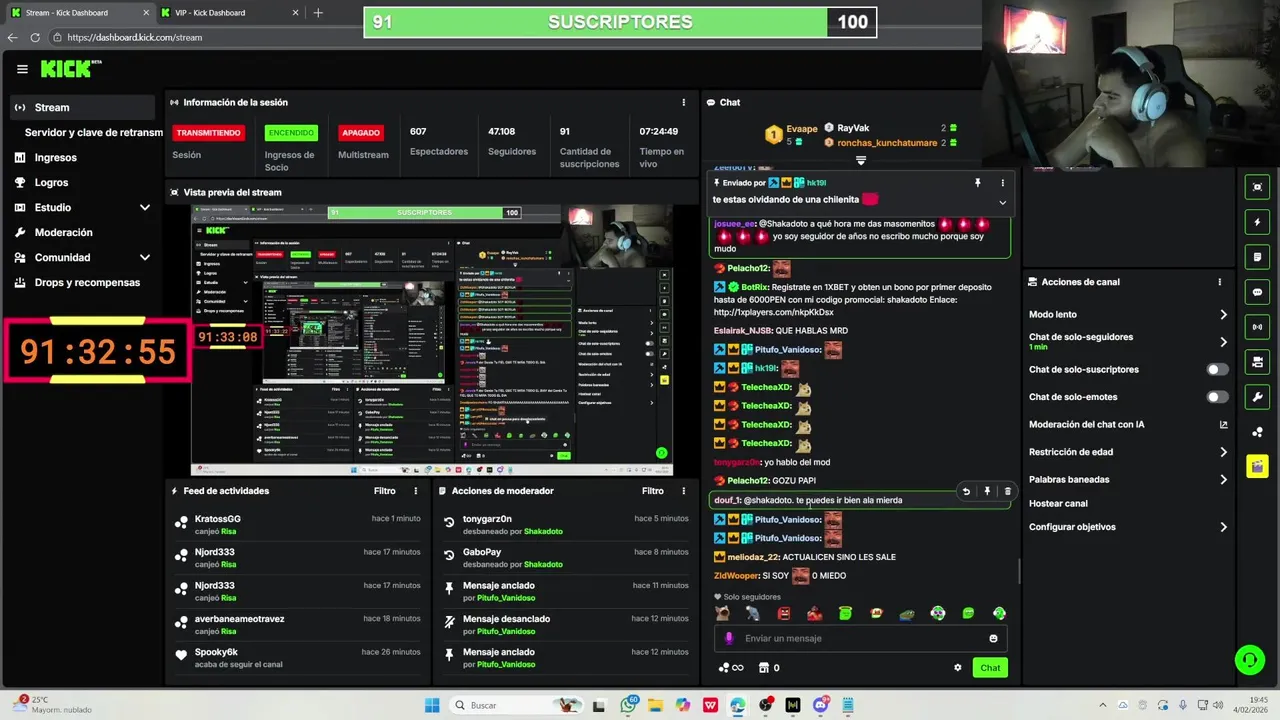Open Filtro in Acciones de moderador
This screenshot has width=1280, height=720.
click(653, 491)
